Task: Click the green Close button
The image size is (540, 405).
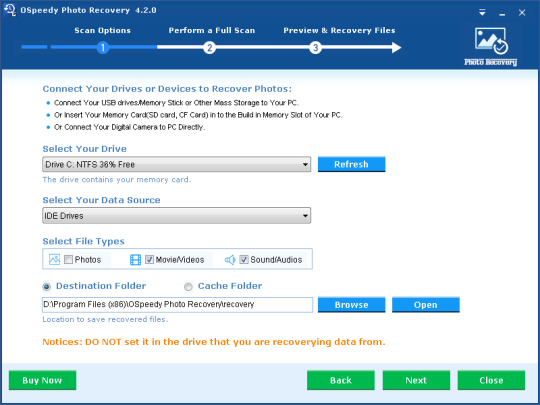Action: pyautogui.click(x=491, y=380)
